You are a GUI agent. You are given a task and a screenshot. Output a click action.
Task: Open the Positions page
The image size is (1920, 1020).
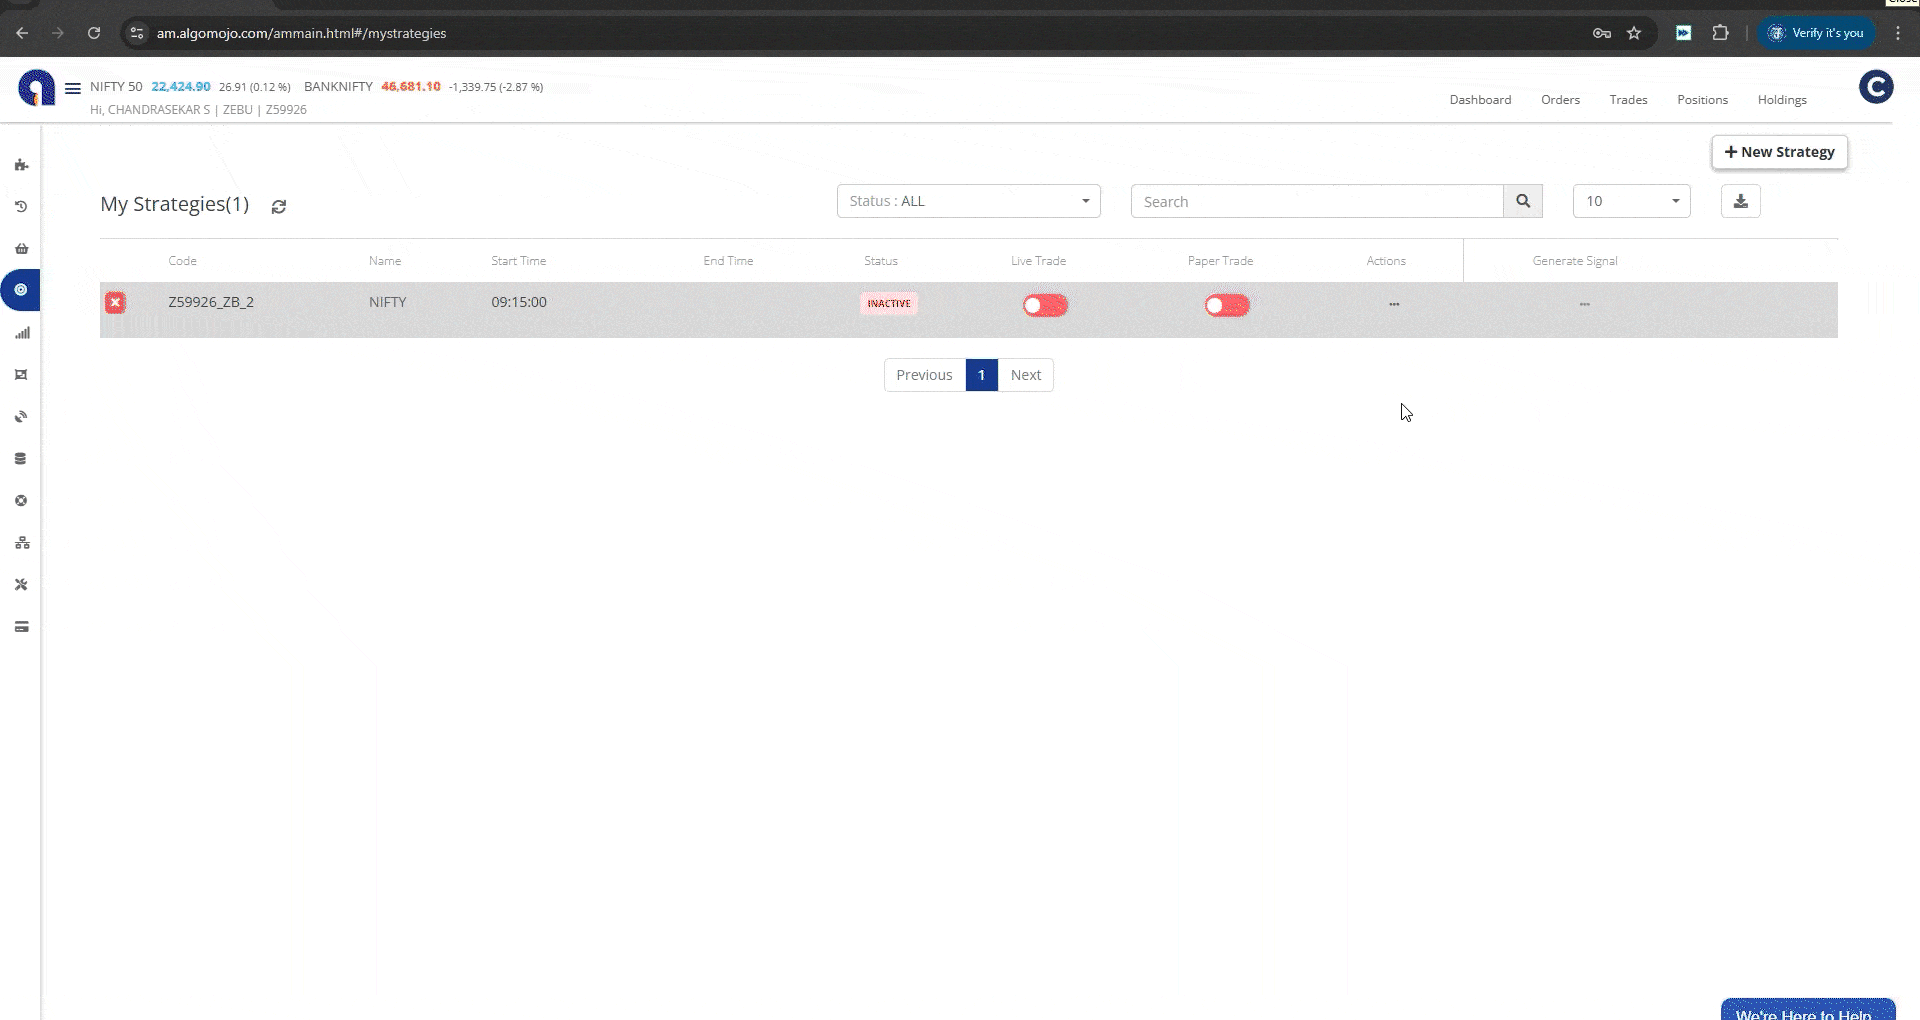1702,100
